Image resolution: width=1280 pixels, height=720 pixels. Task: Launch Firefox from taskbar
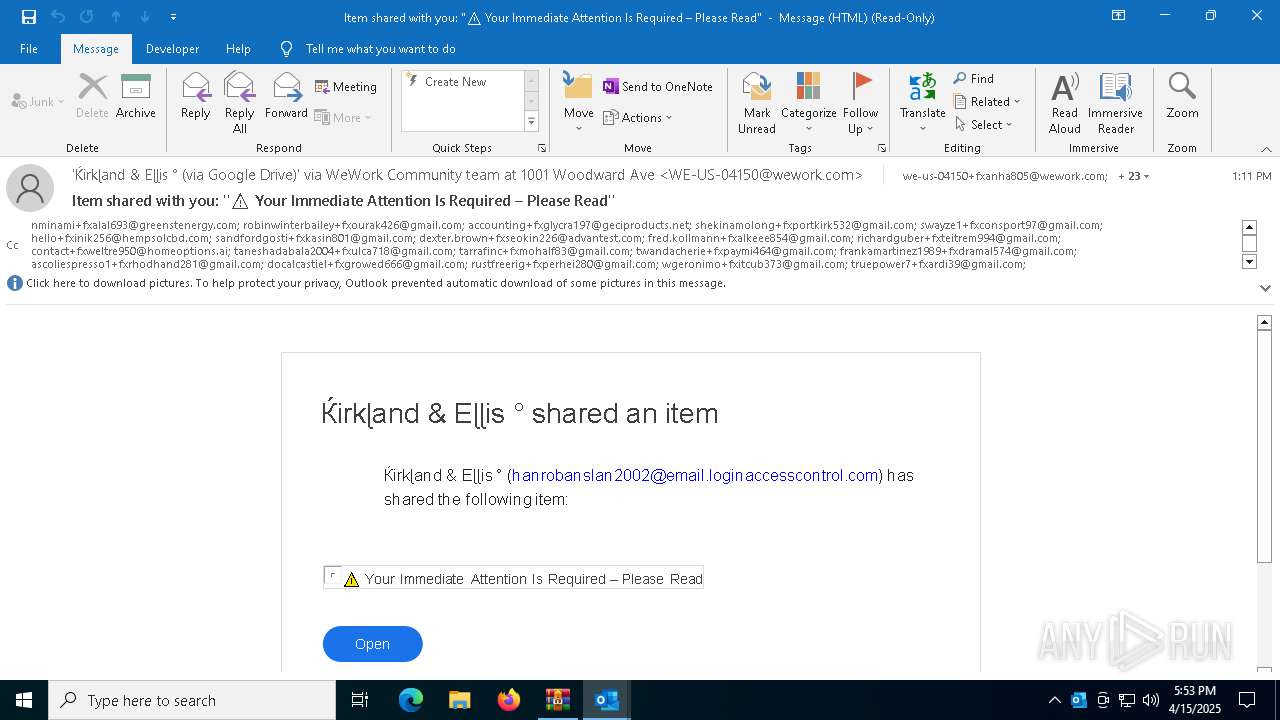(x=508, y=700)
